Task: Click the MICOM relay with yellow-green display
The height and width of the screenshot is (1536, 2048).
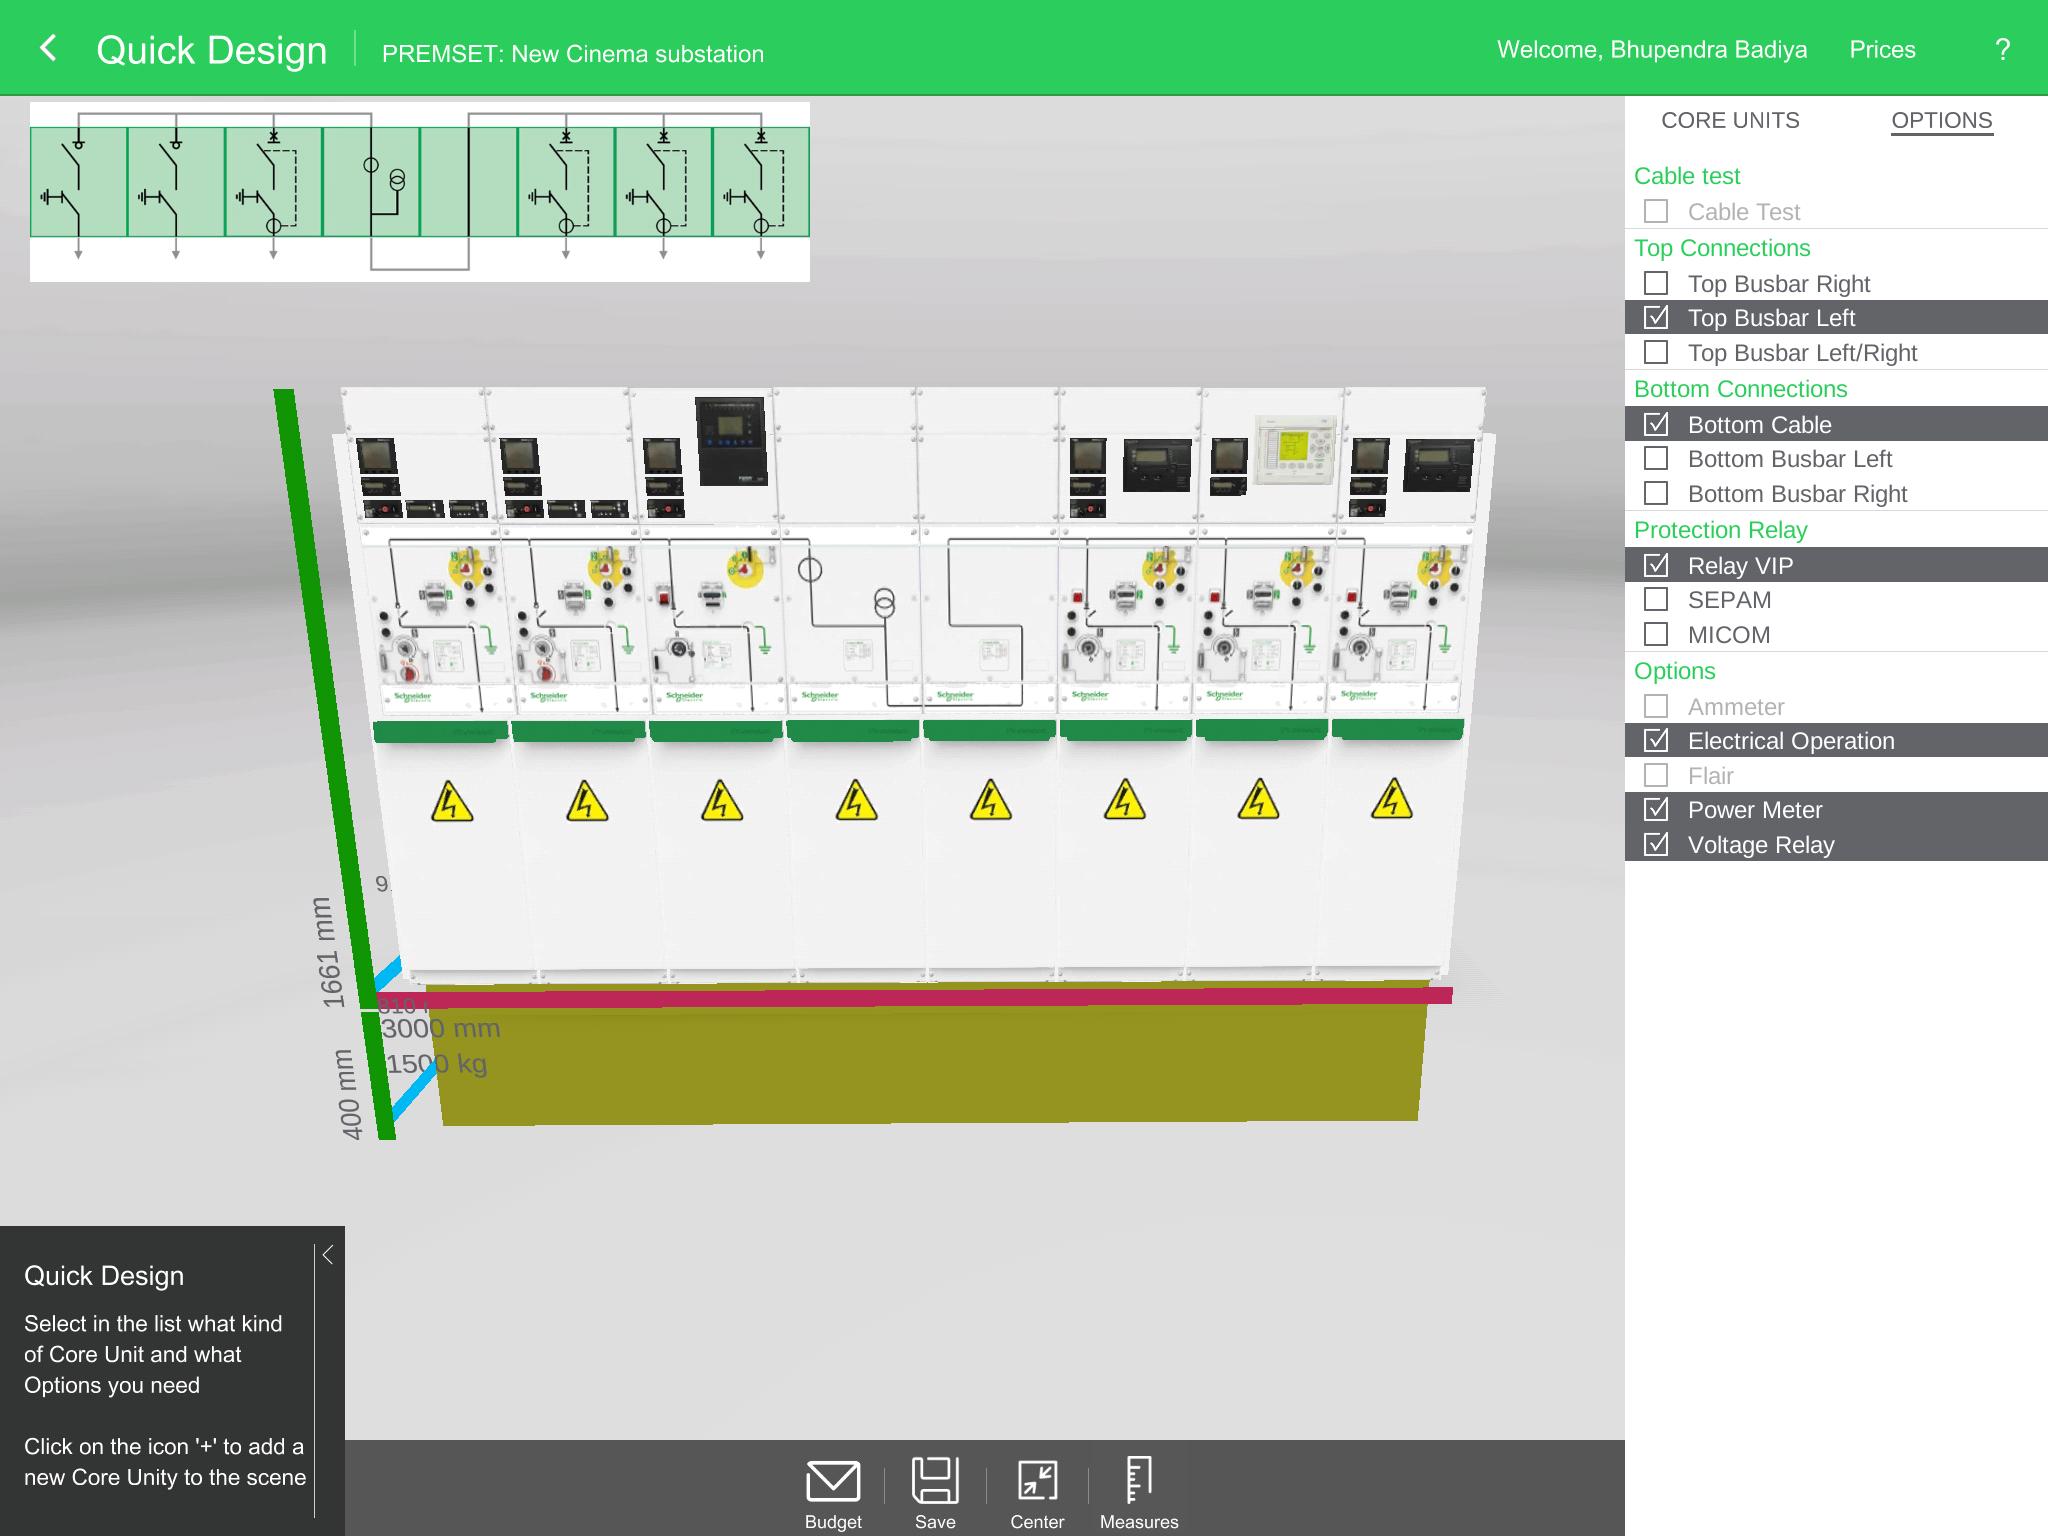Action: 1295,450
